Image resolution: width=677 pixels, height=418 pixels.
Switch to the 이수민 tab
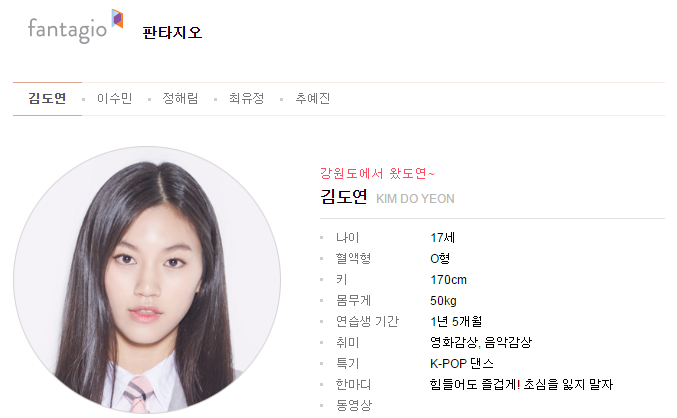pyautogui.click(x=114, y=99)
